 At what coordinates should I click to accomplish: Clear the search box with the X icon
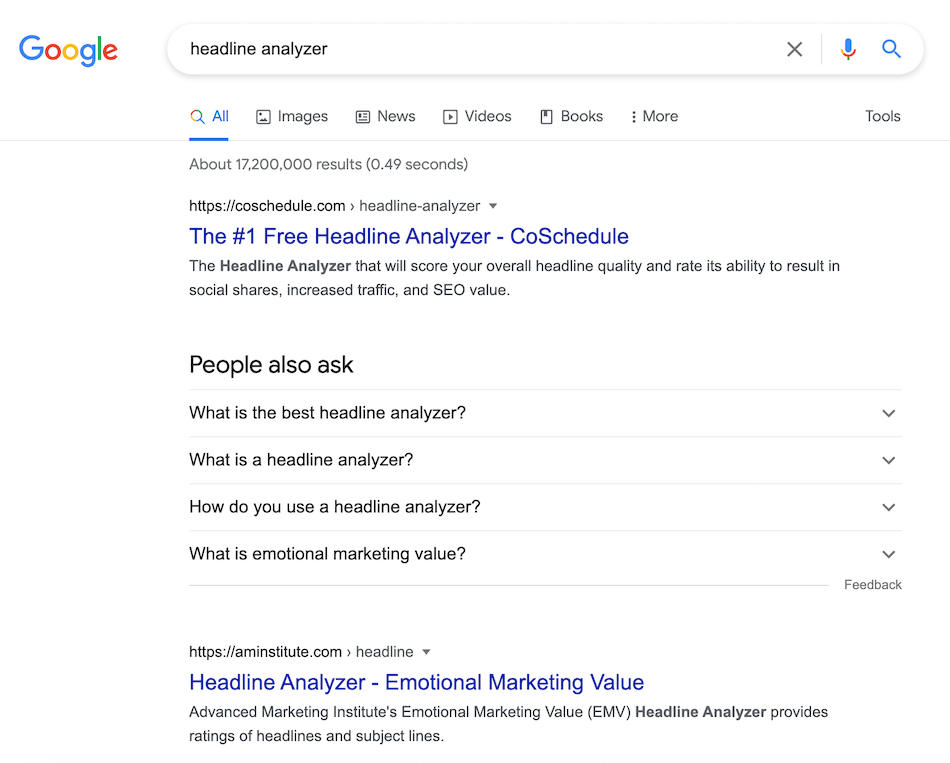(794, 49)
